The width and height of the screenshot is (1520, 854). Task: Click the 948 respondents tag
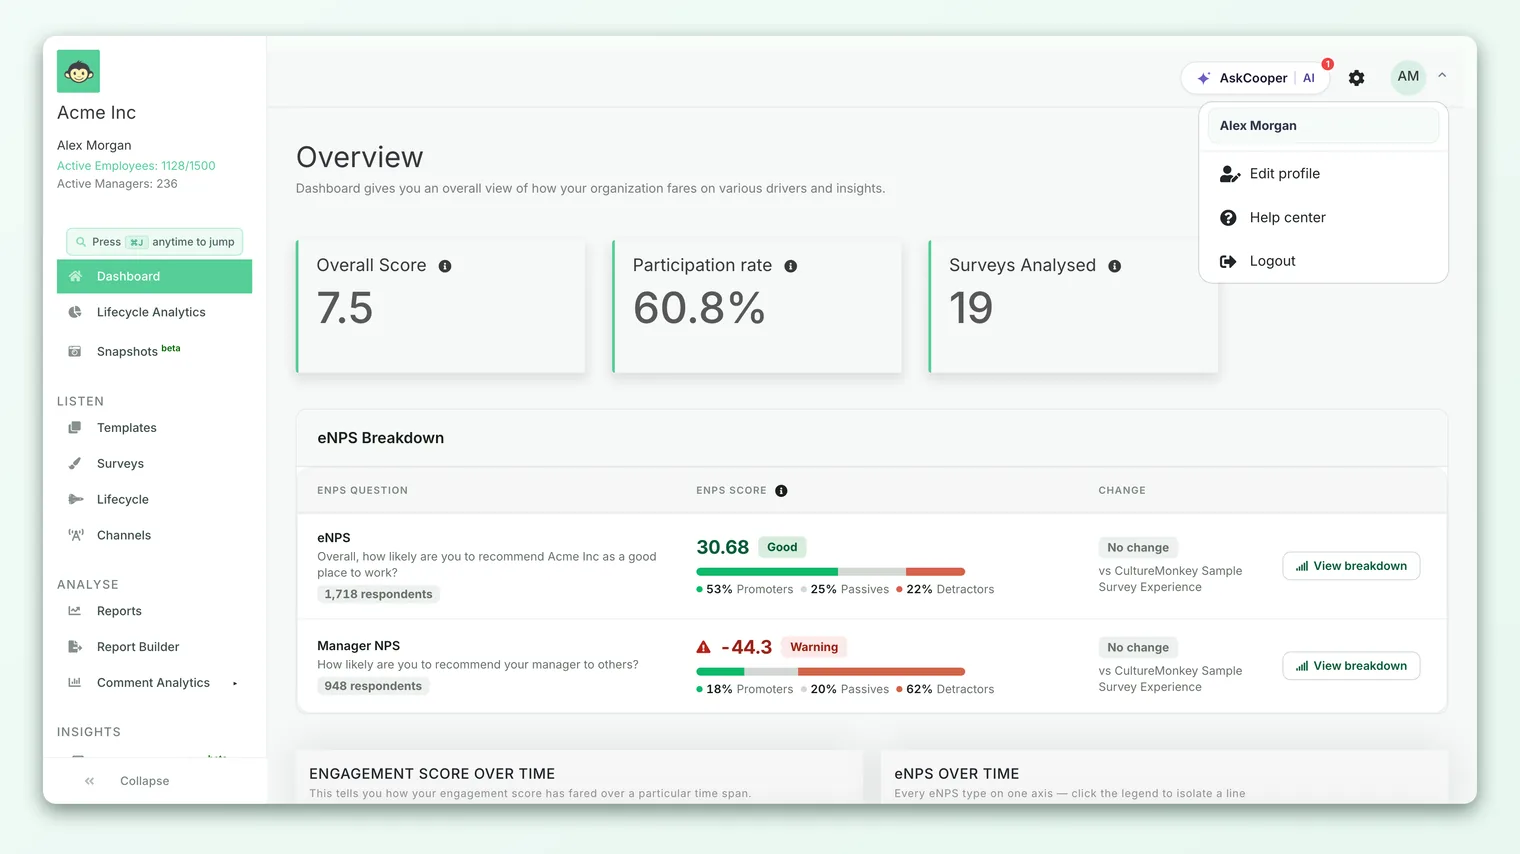coord(373,686)
